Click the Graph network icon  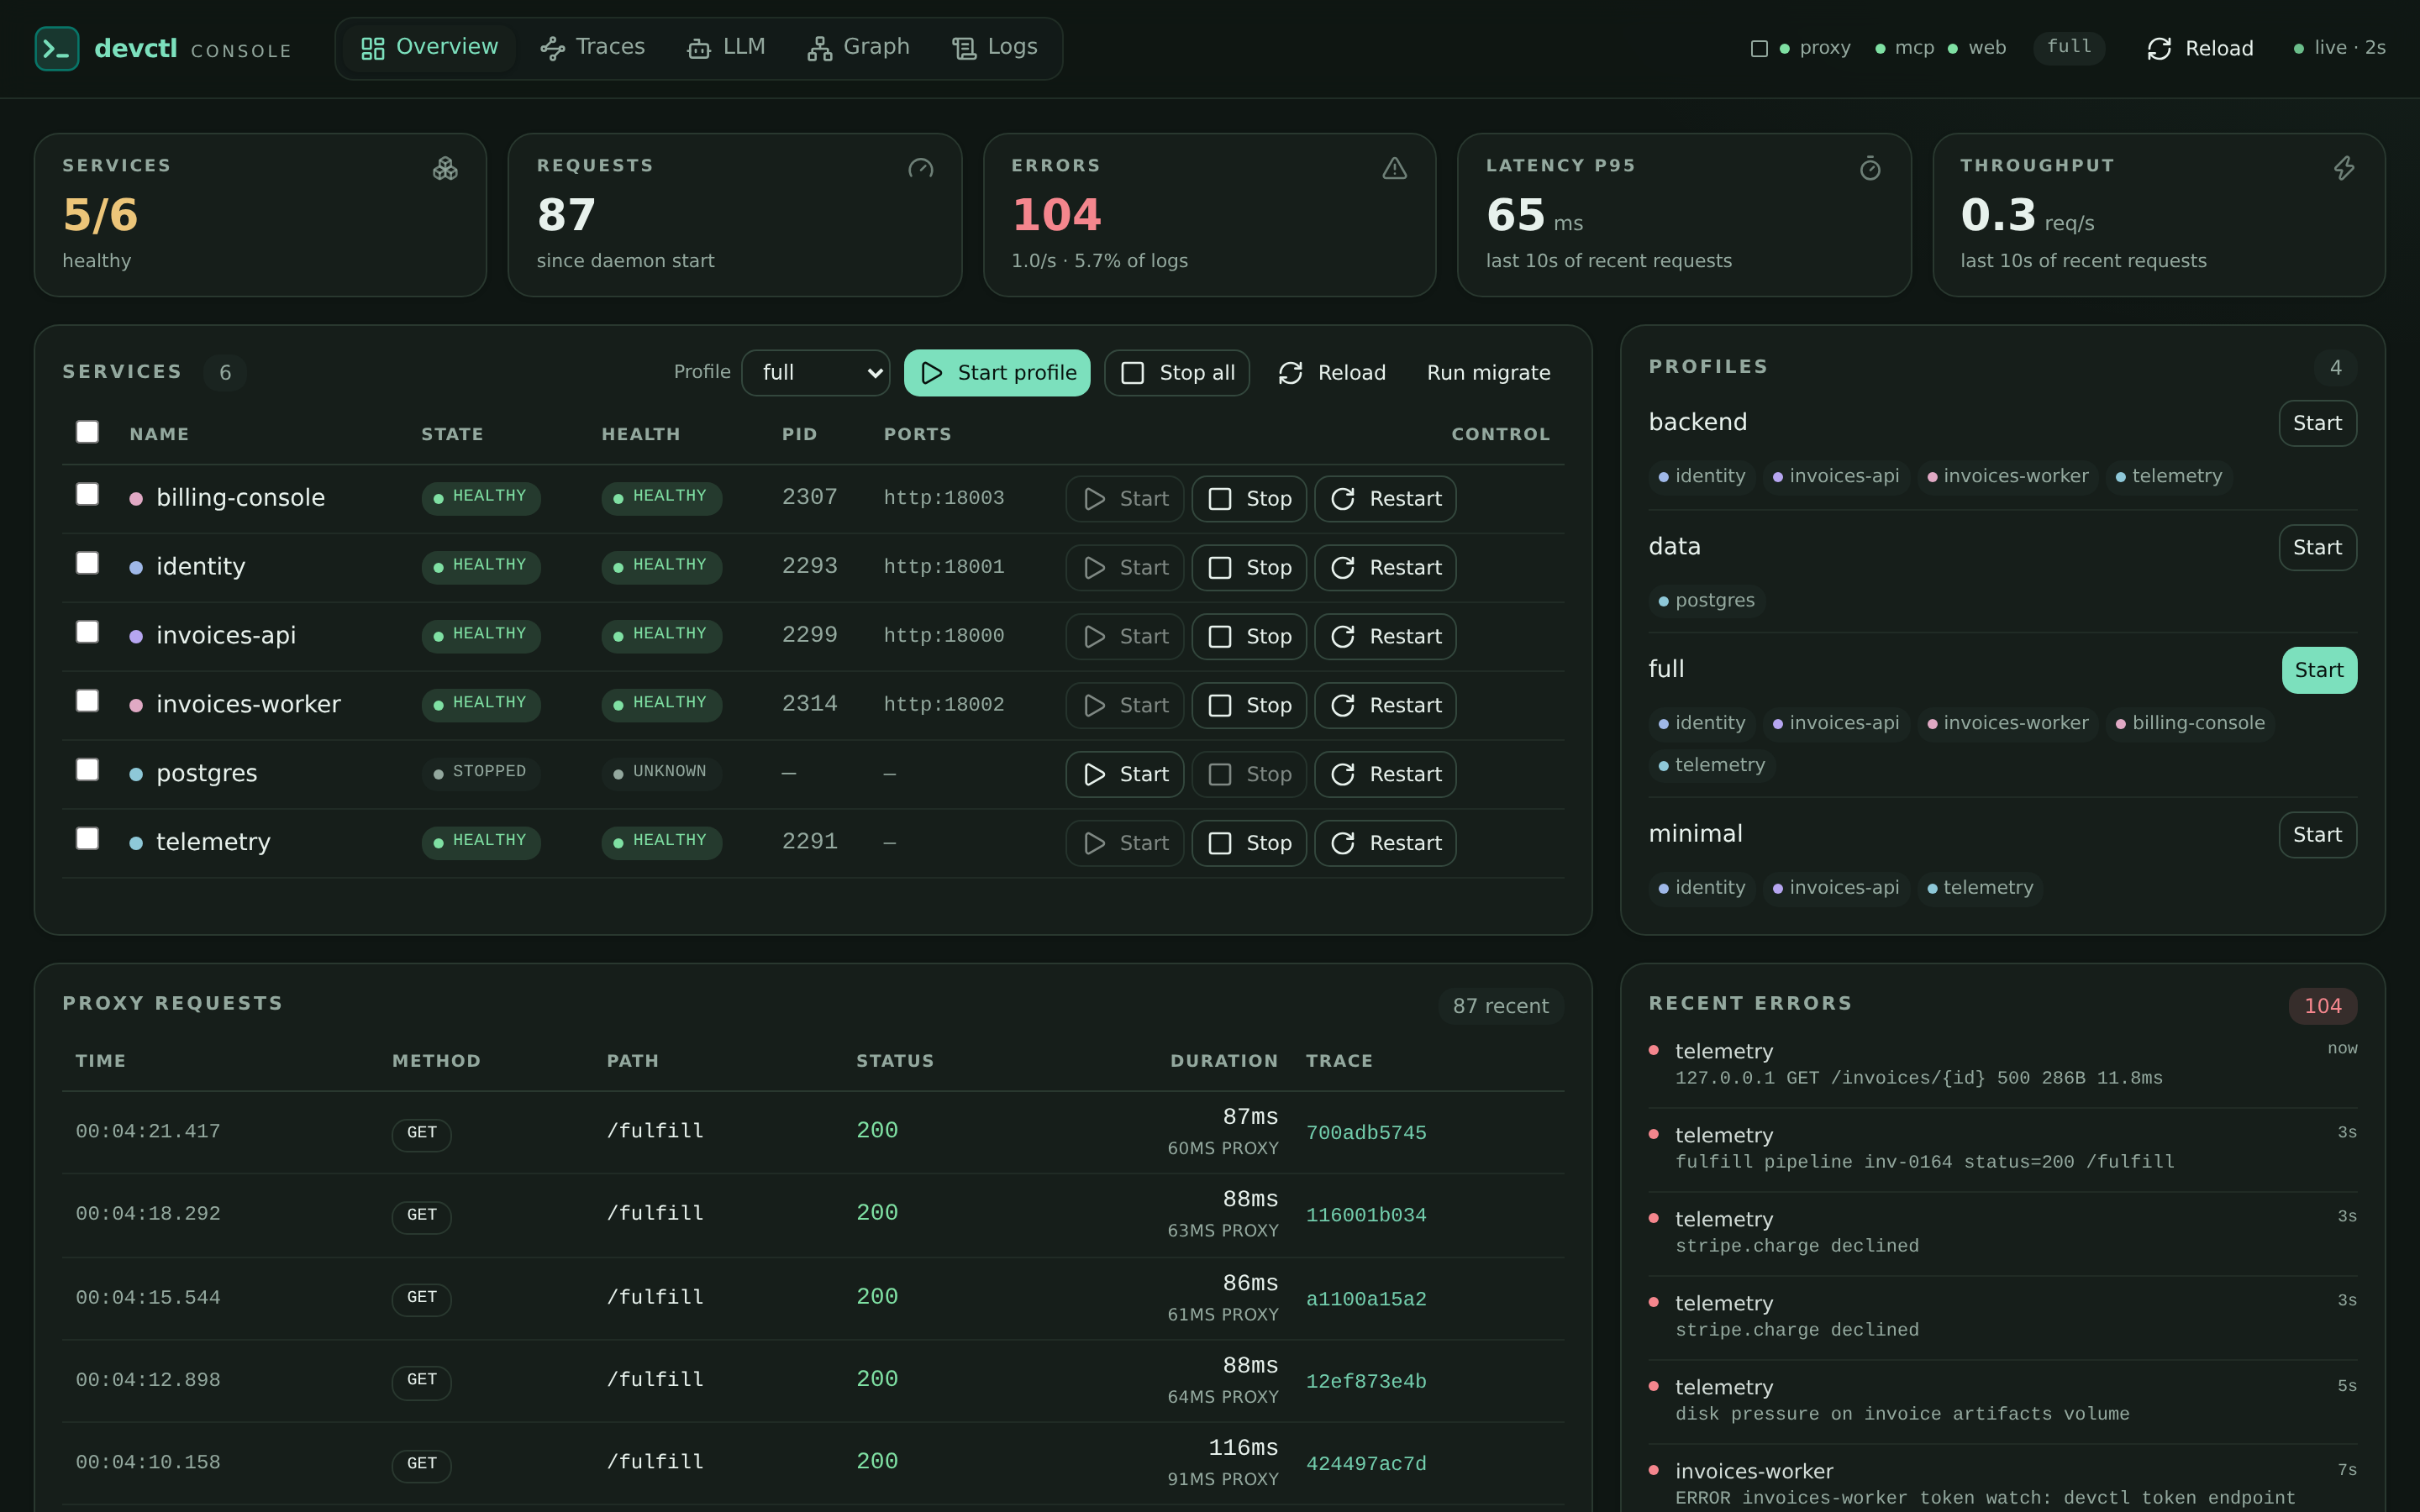tap(819, 48)
